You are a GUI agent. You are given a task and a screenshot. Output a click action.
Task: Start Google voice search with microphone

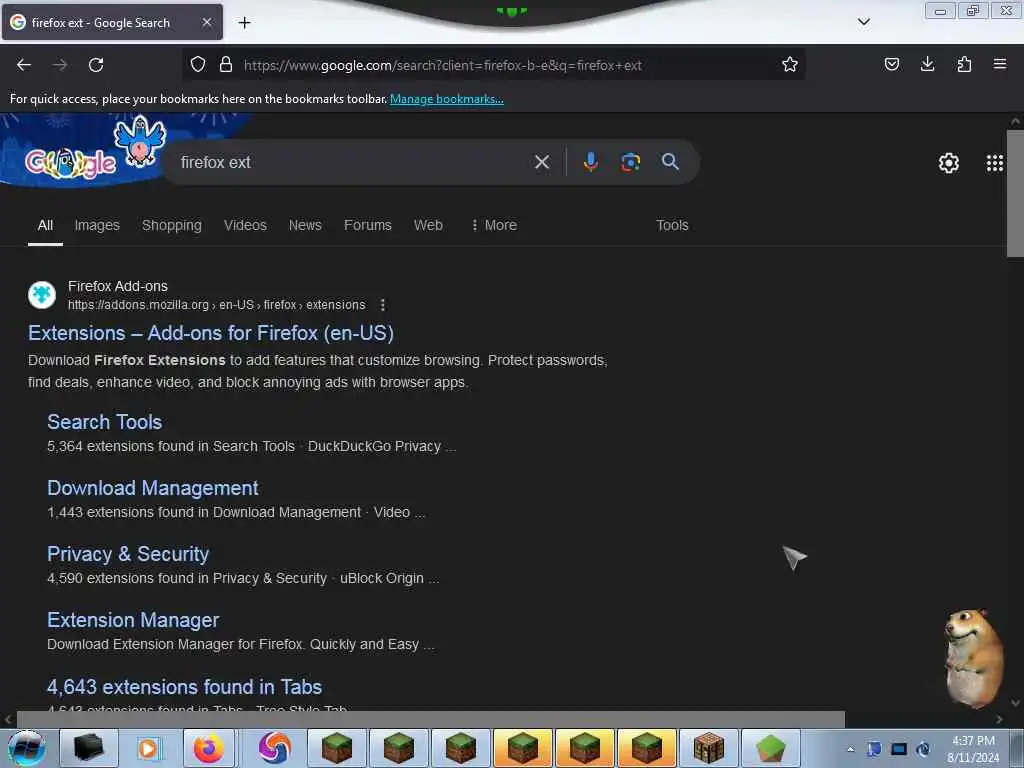pos(590,162)
